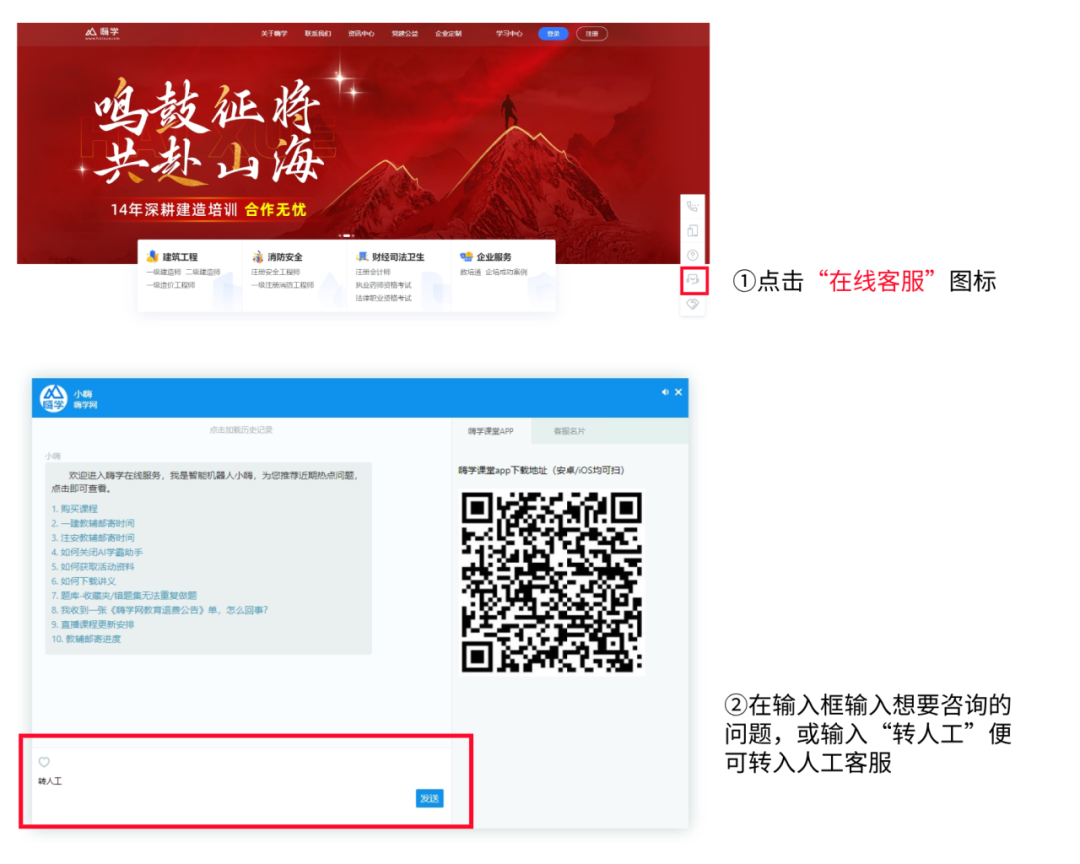This screenshot has width=1080, height=864.
Task: Open the 党建公益 nav item
Action: point(404,34)
